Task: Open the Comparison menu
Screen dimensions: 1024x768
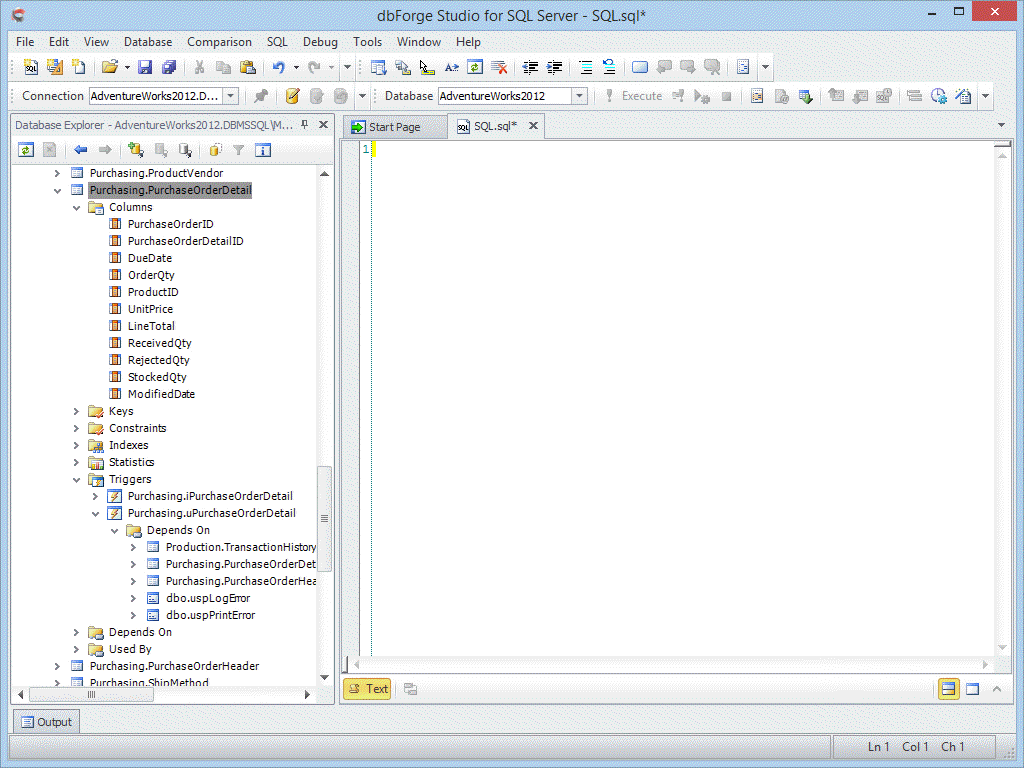Action: [x=219, y=42]
